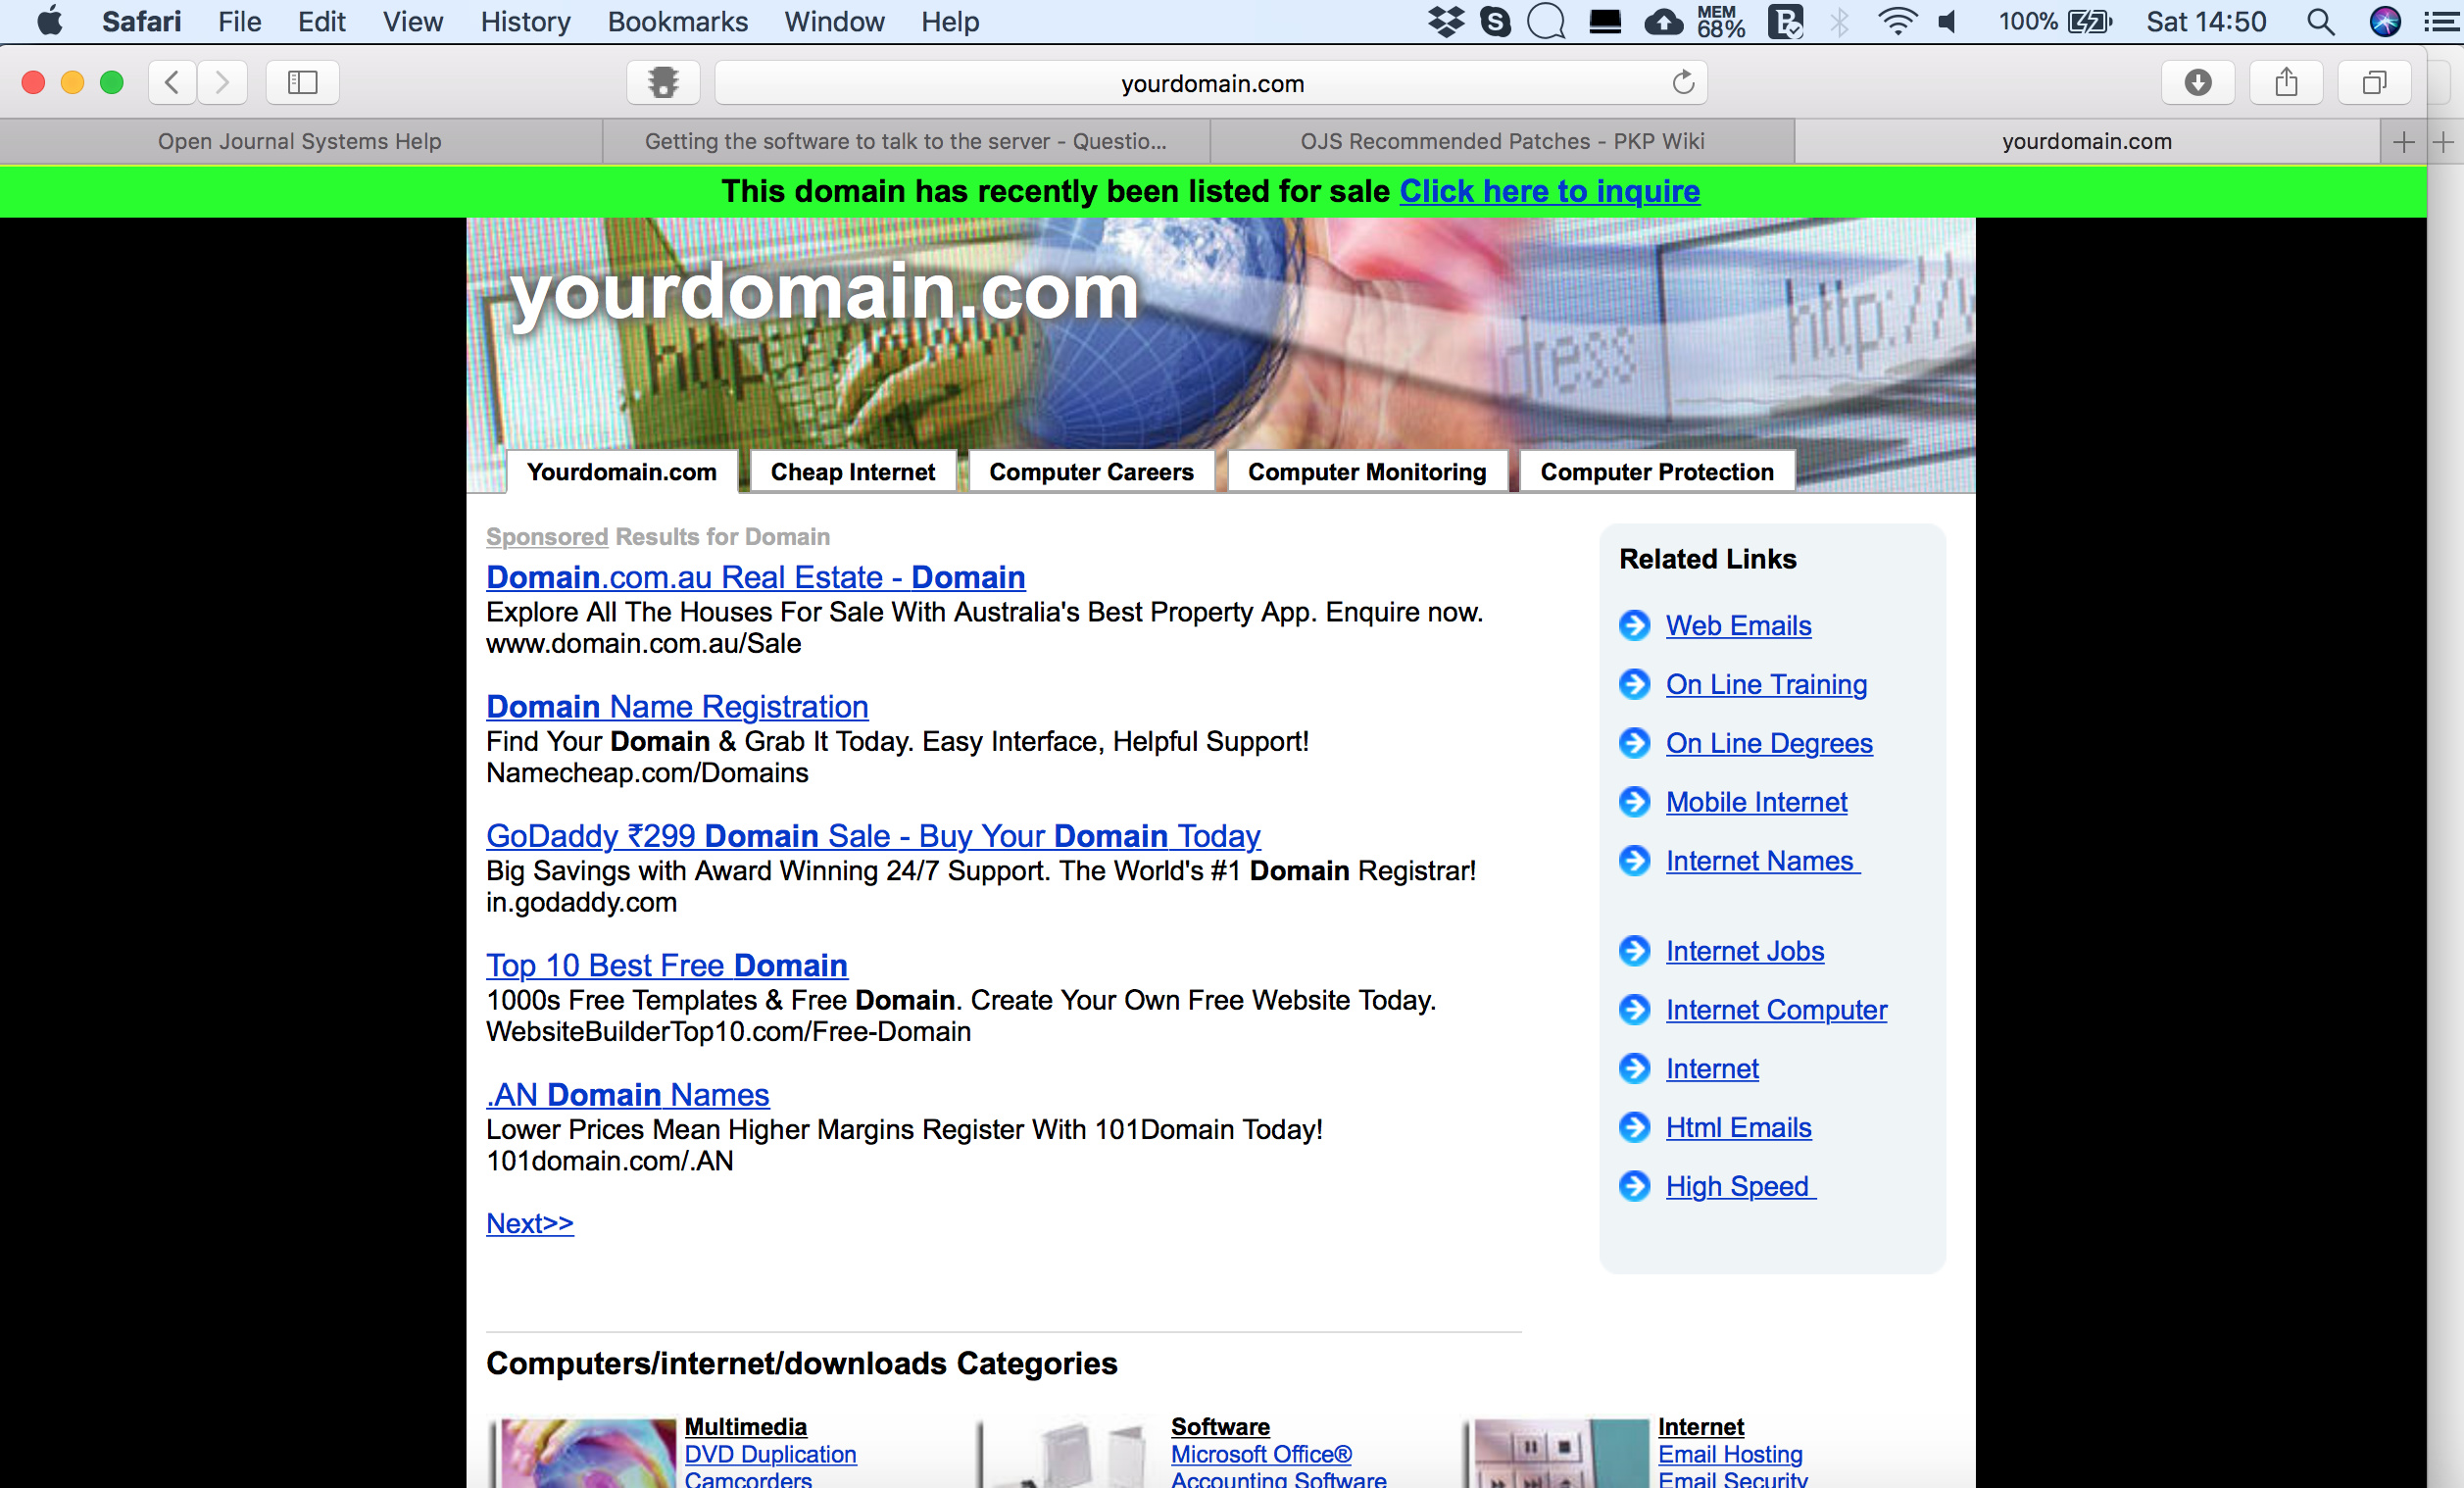
Task: Select the Computer Careers page tab
Action: 1091,472
